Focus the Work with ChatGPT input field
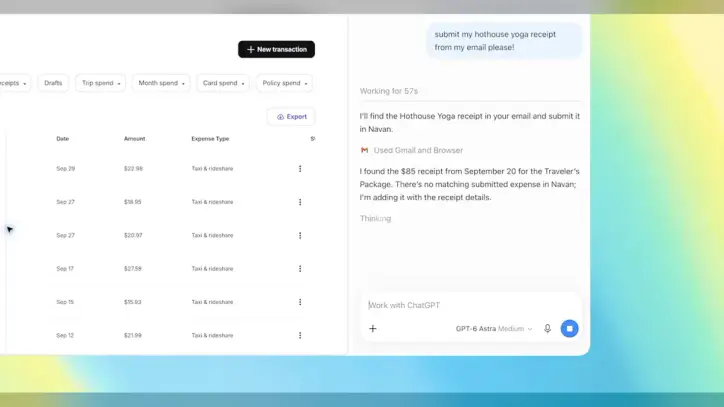The image size is (724, 407). click(x=471, y=305)
